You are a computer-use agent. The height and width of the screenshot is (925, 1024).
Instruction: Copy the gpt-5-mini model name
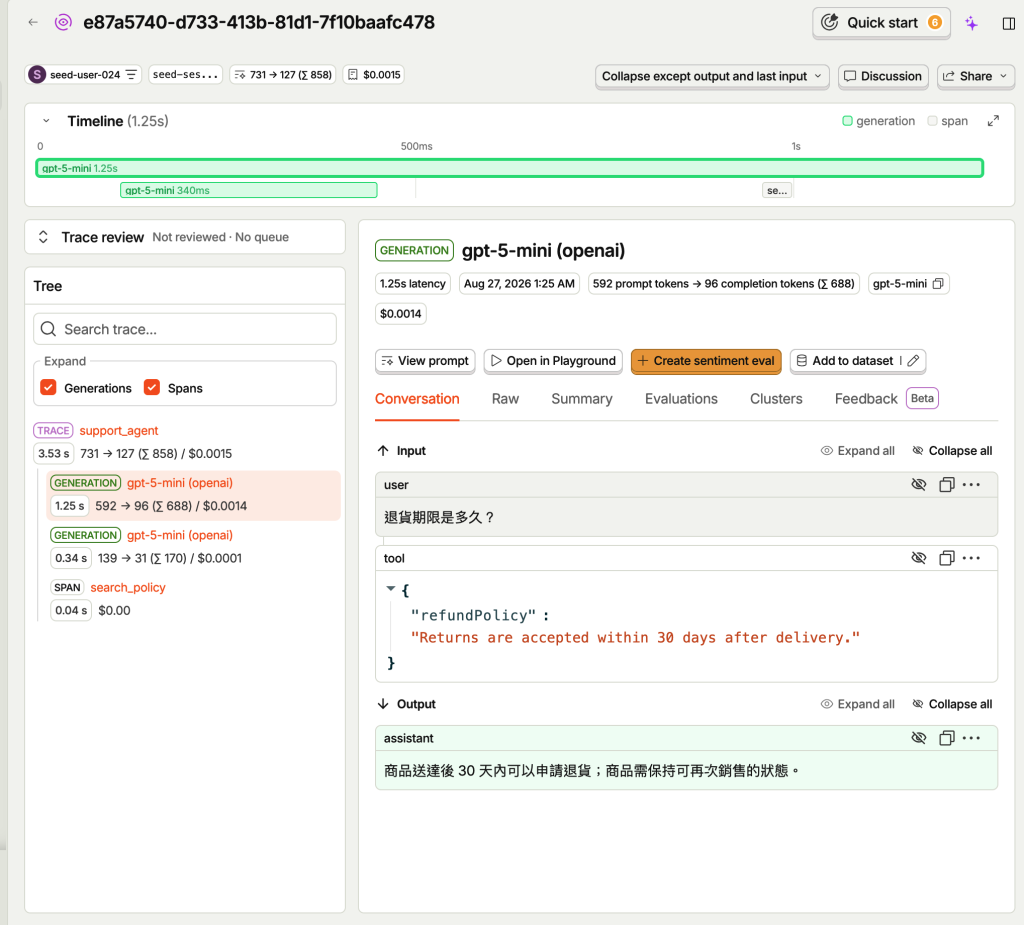click(x=938, y=284)
